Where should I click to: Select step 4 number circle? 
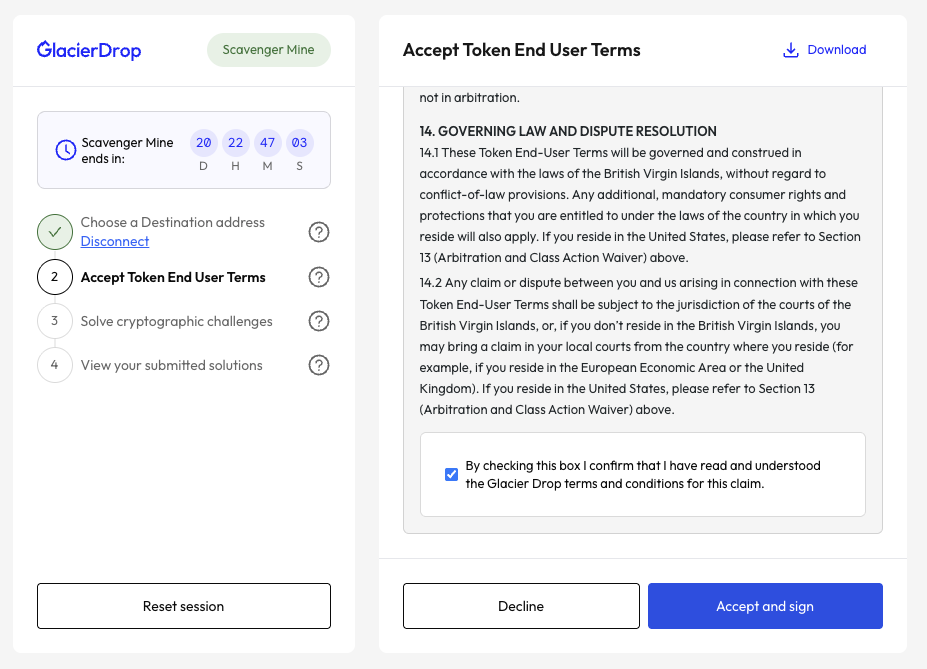[x=55, y=365]
